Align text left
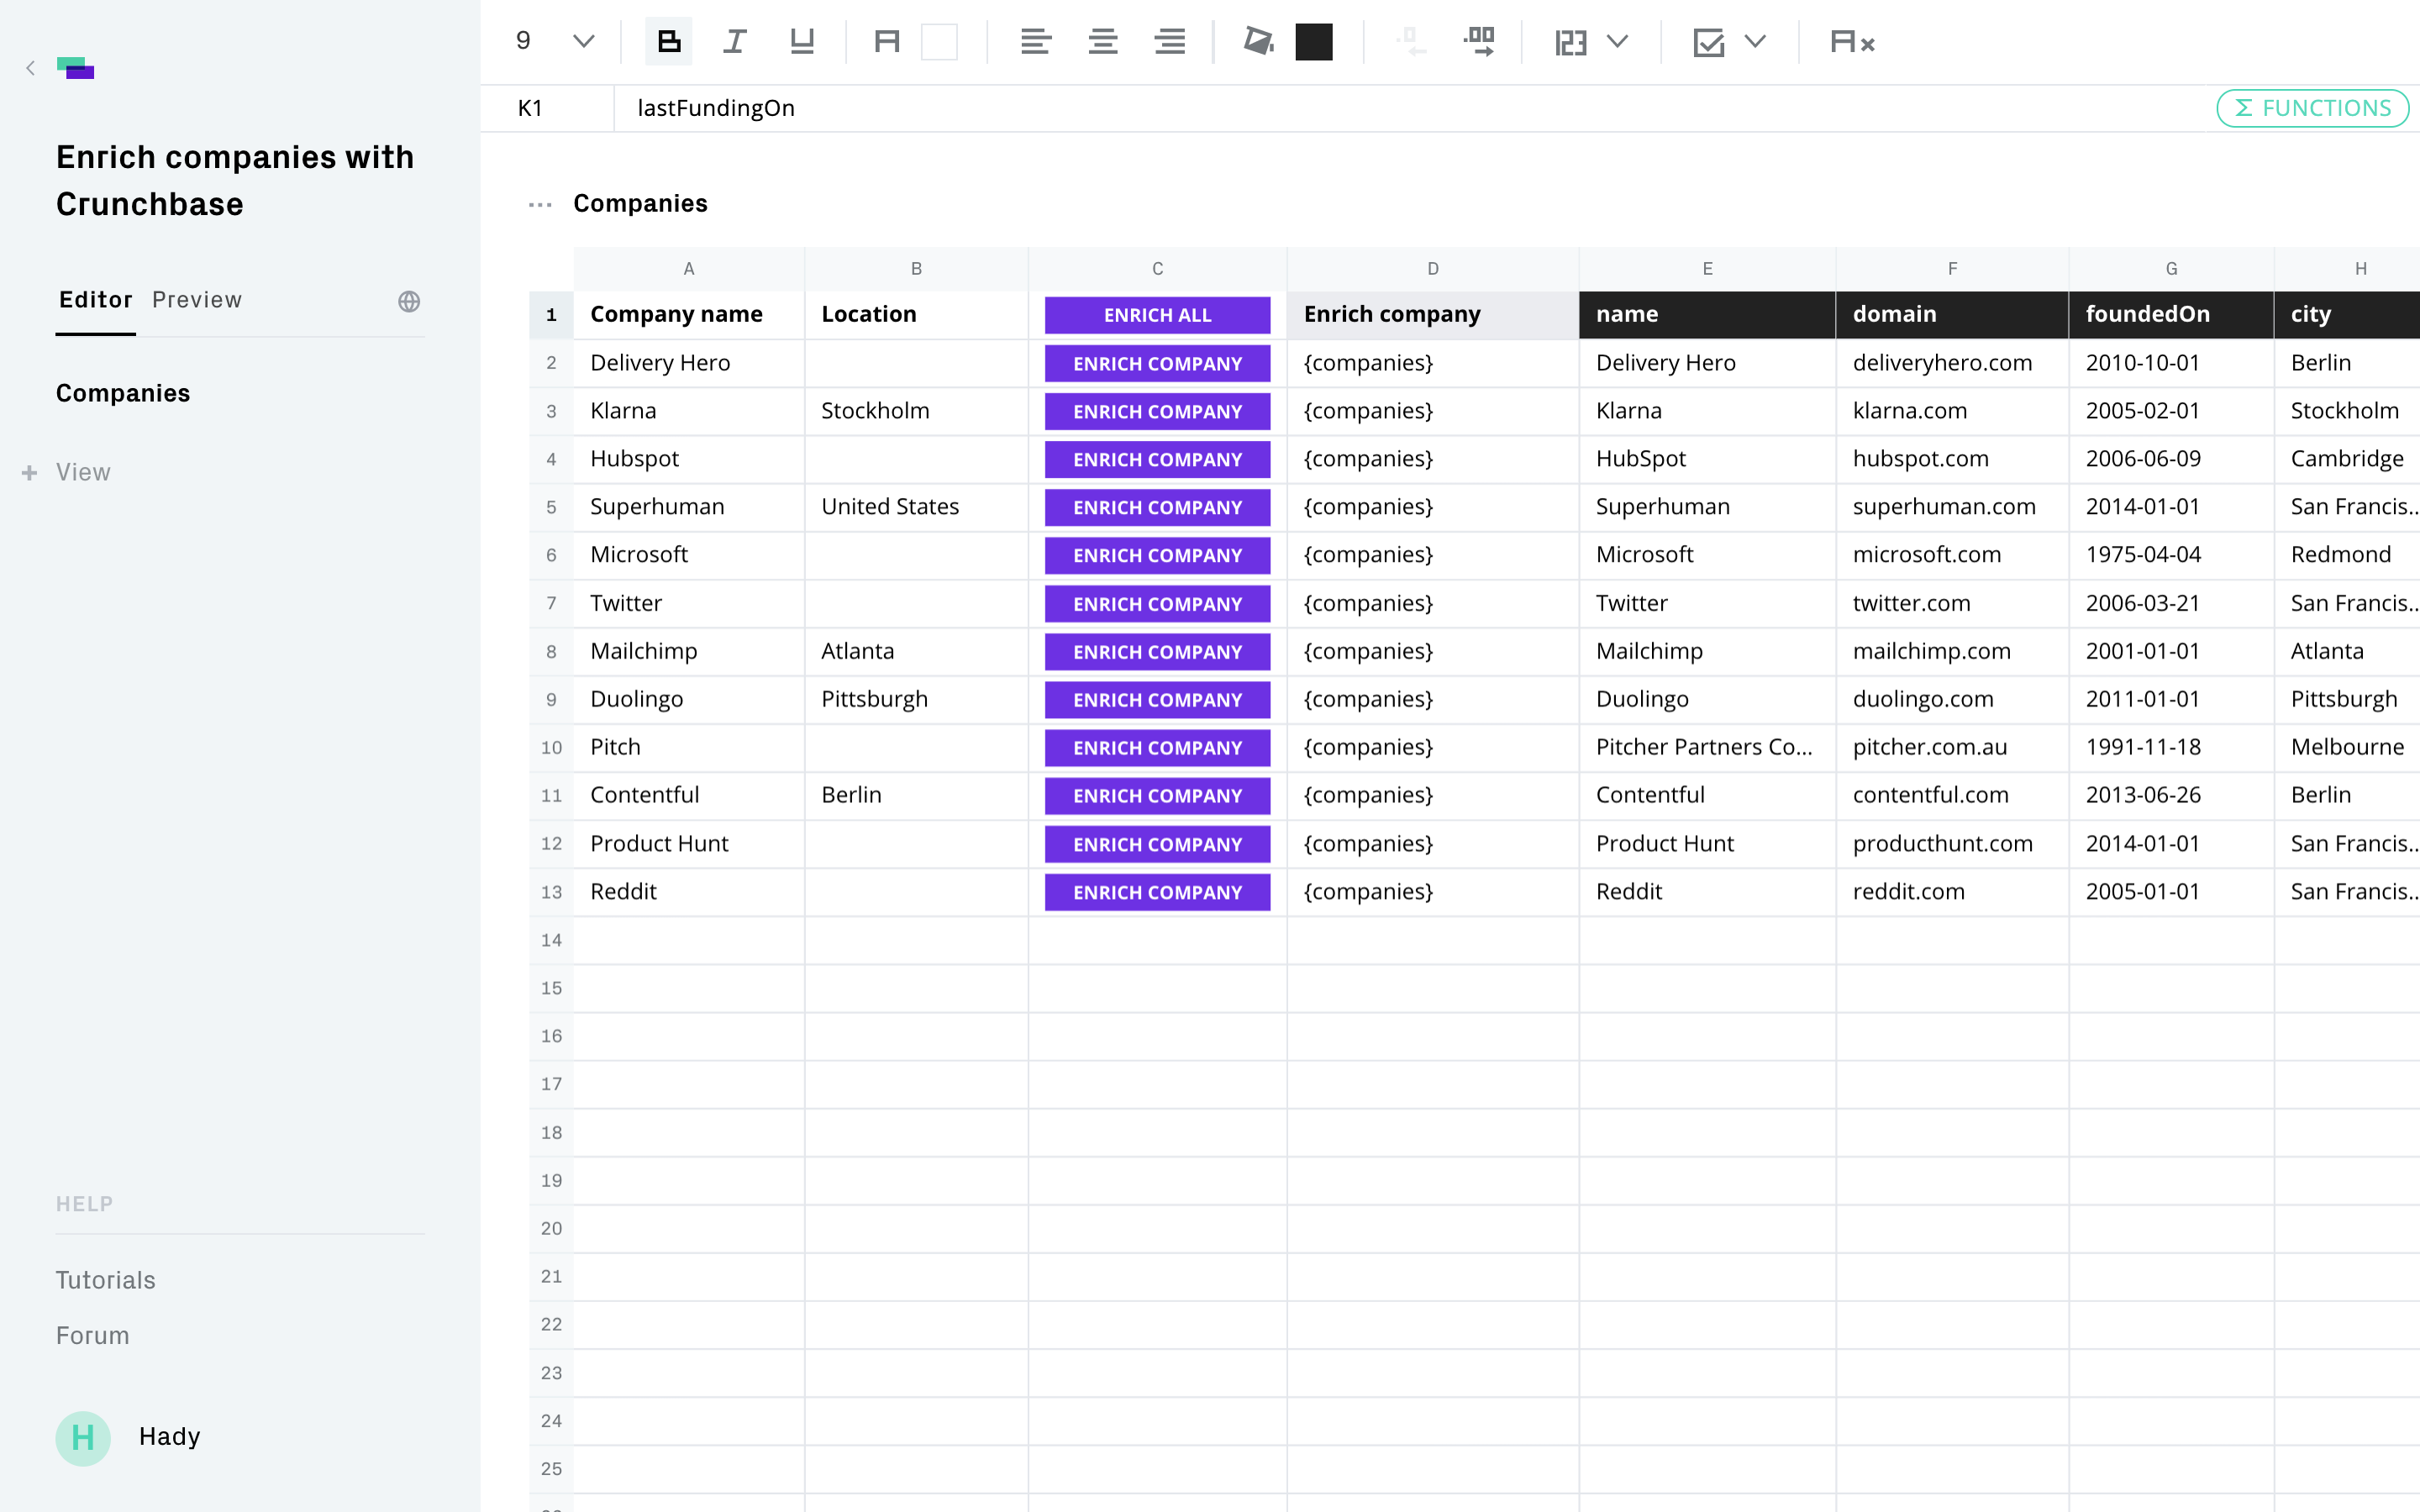The image size is (2420, 1512). 1035,42
